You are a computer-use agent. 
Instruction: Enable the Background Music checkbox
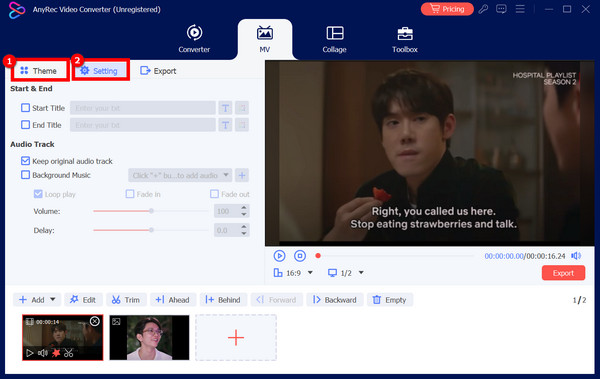pyautogui.click(x=25, y=175)
